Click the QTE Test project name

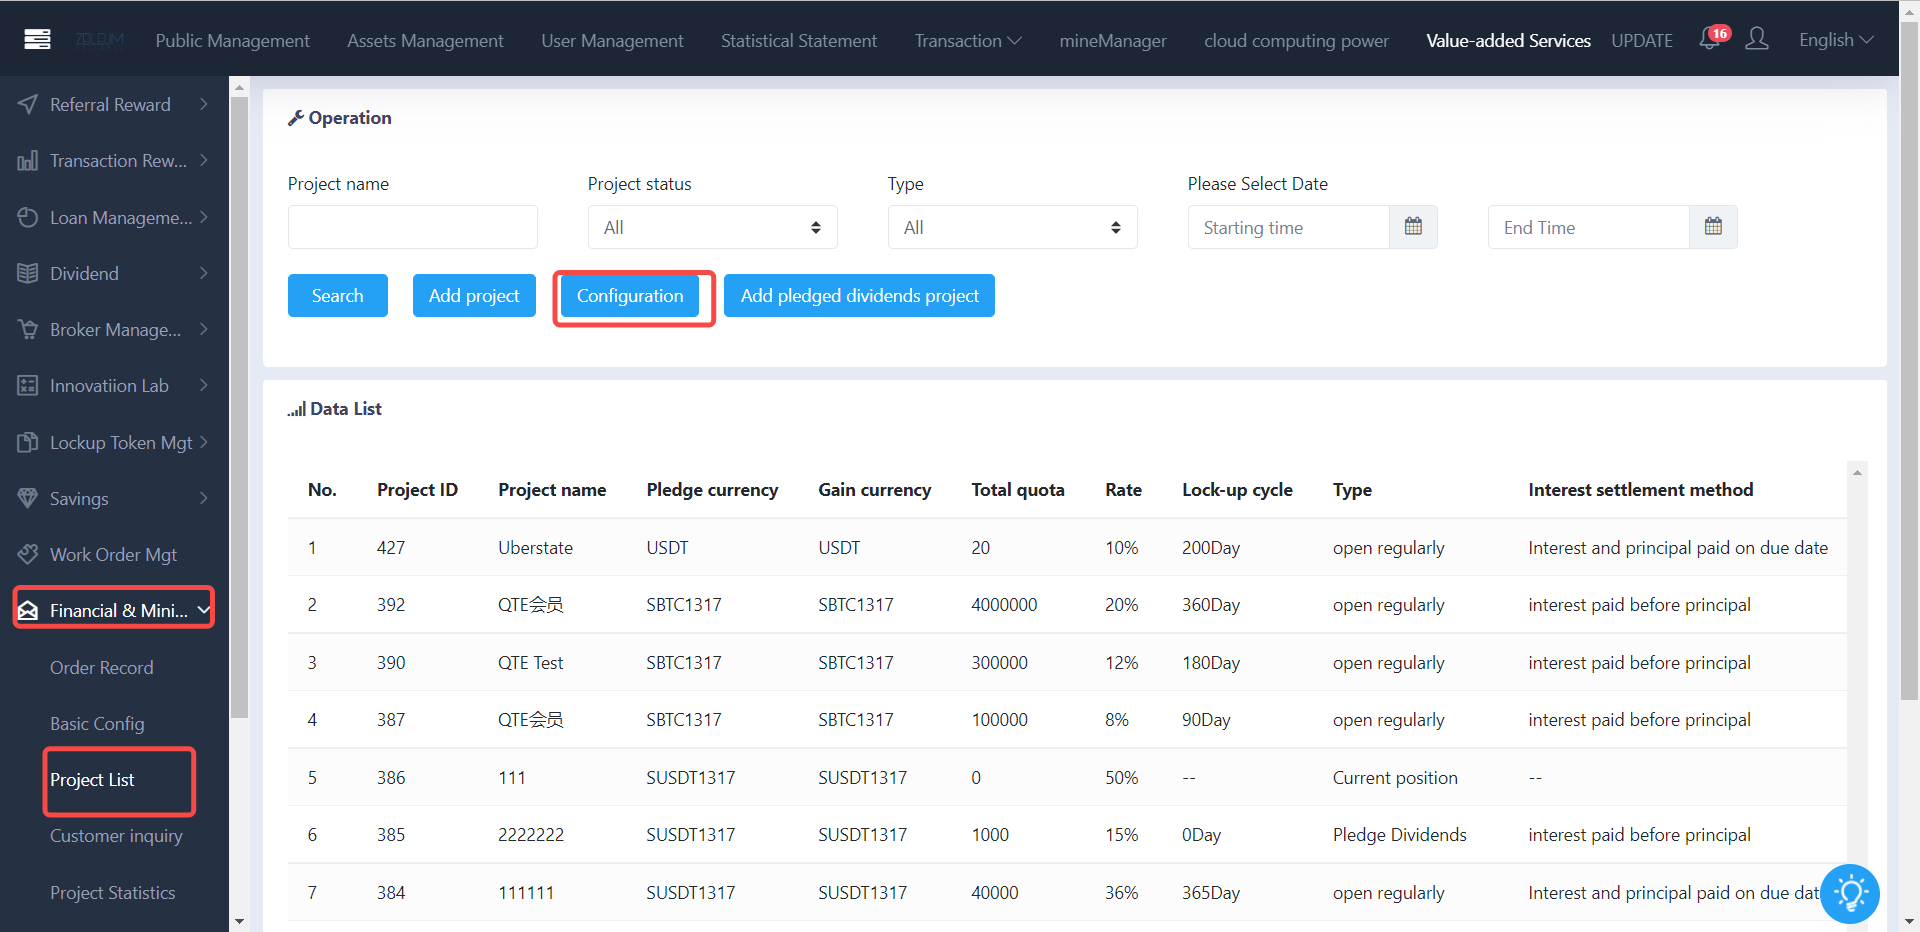click(530, 662)
